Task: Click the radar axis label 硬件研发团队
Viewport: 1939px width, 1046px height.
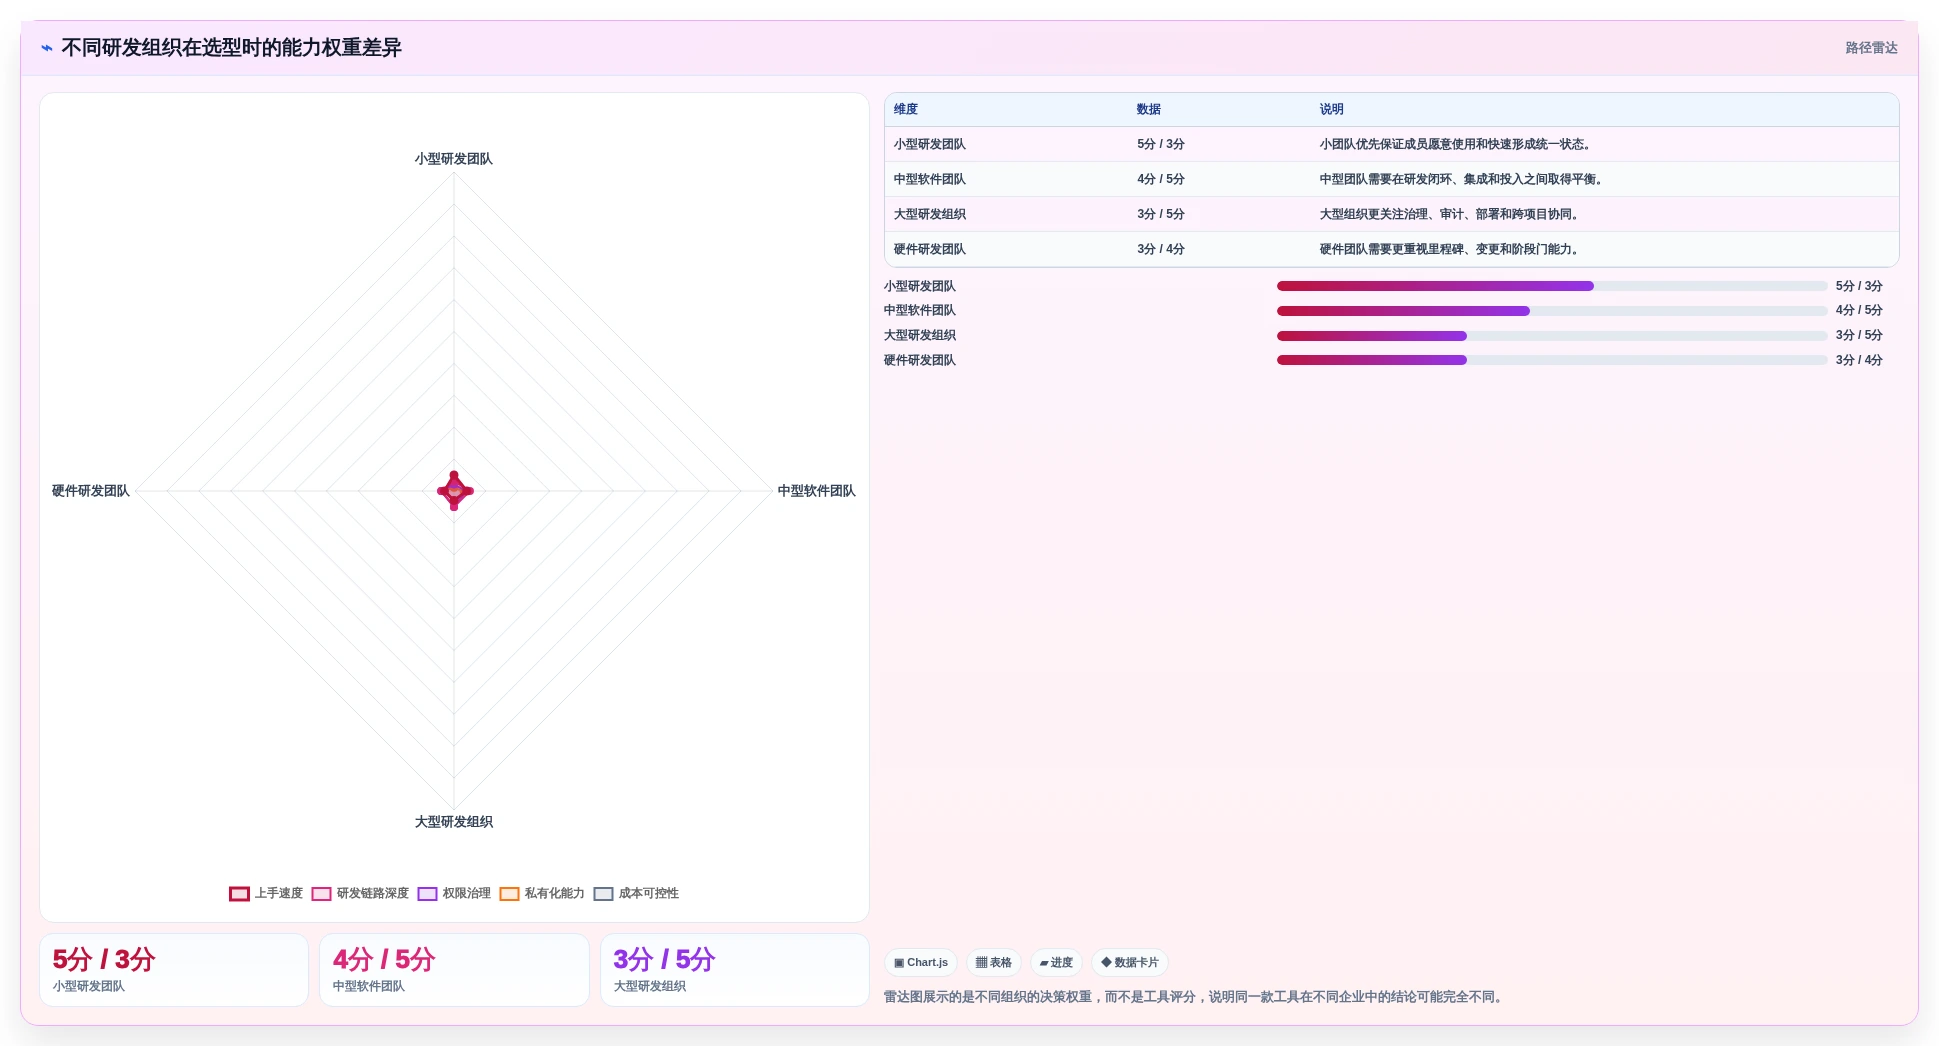Action: pyautogui.click(x=91, y=491)
